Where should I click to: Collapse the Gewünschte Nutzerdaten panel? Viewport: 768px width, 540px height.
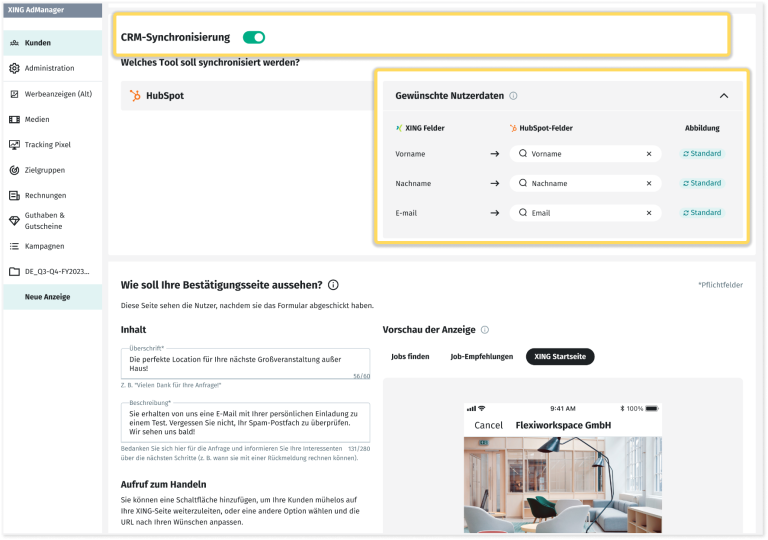coord(724,96)
